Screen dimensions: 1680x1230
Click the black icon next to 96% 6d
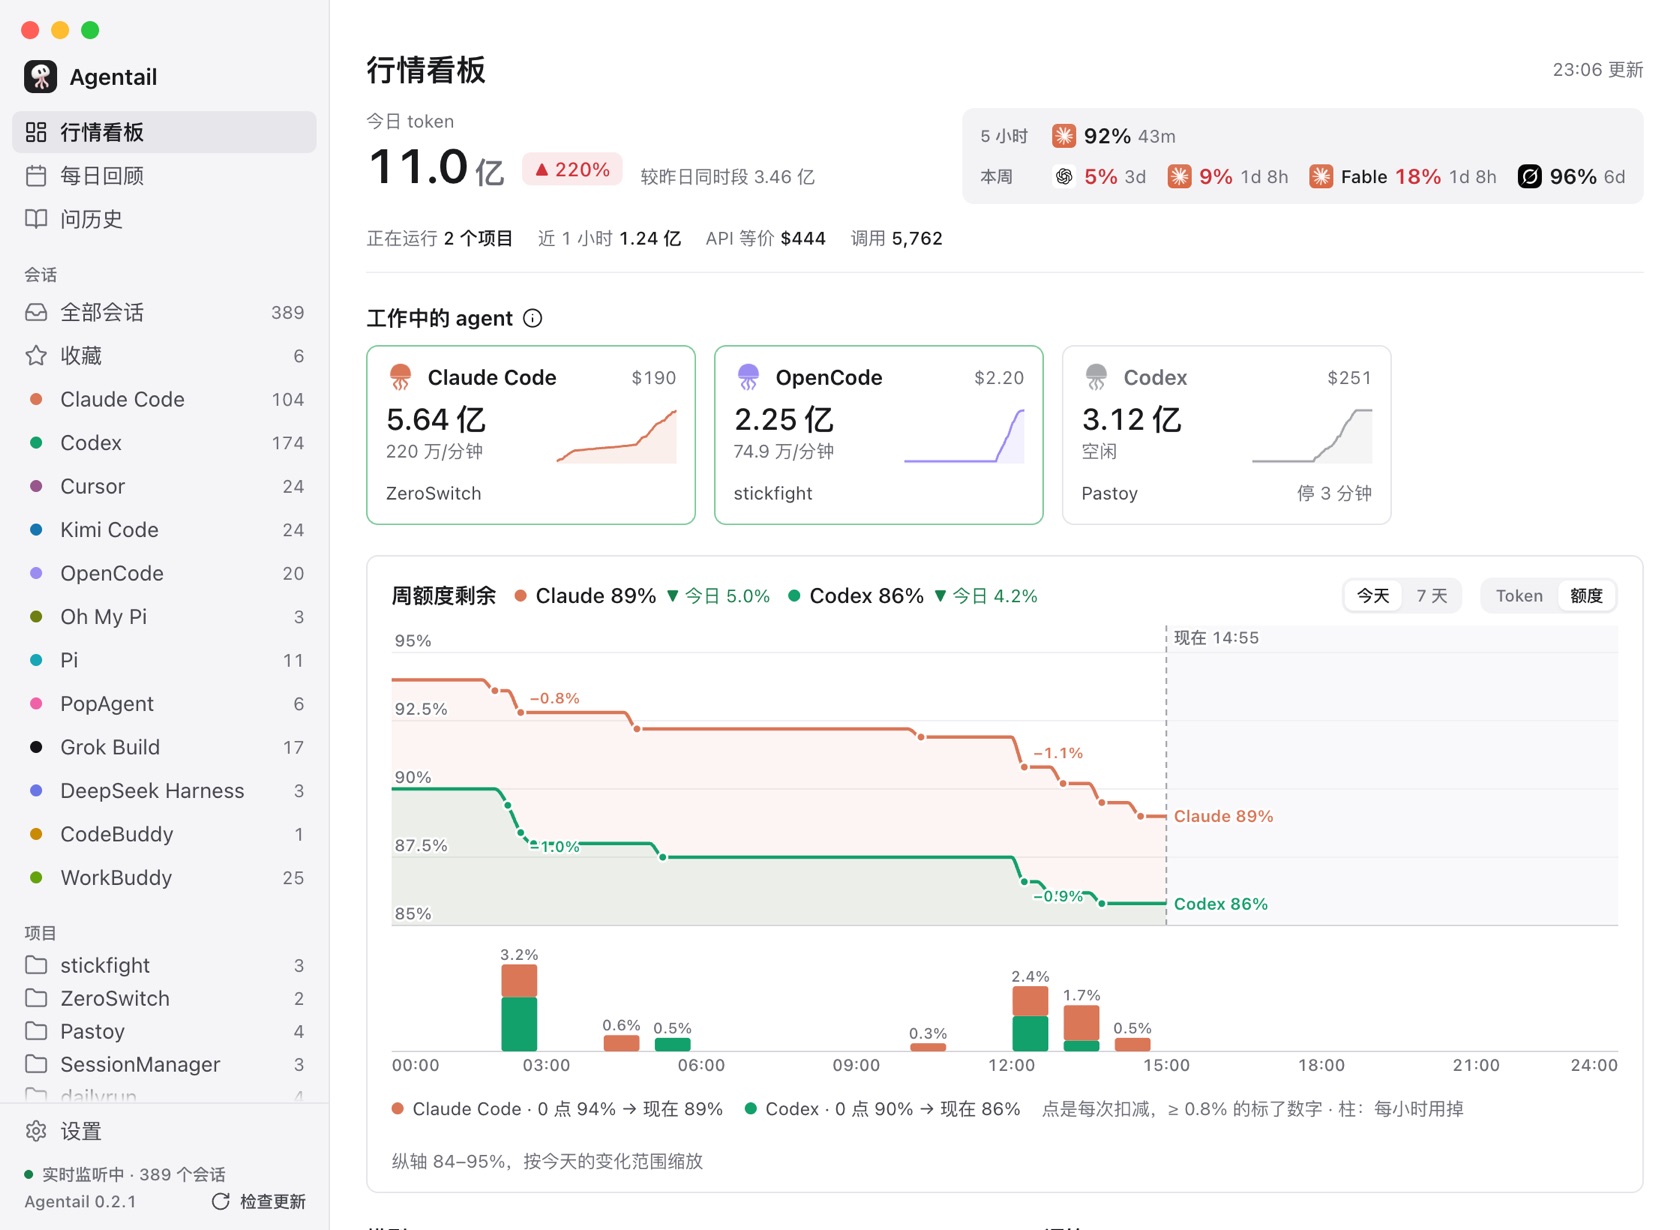[1529, 177]
